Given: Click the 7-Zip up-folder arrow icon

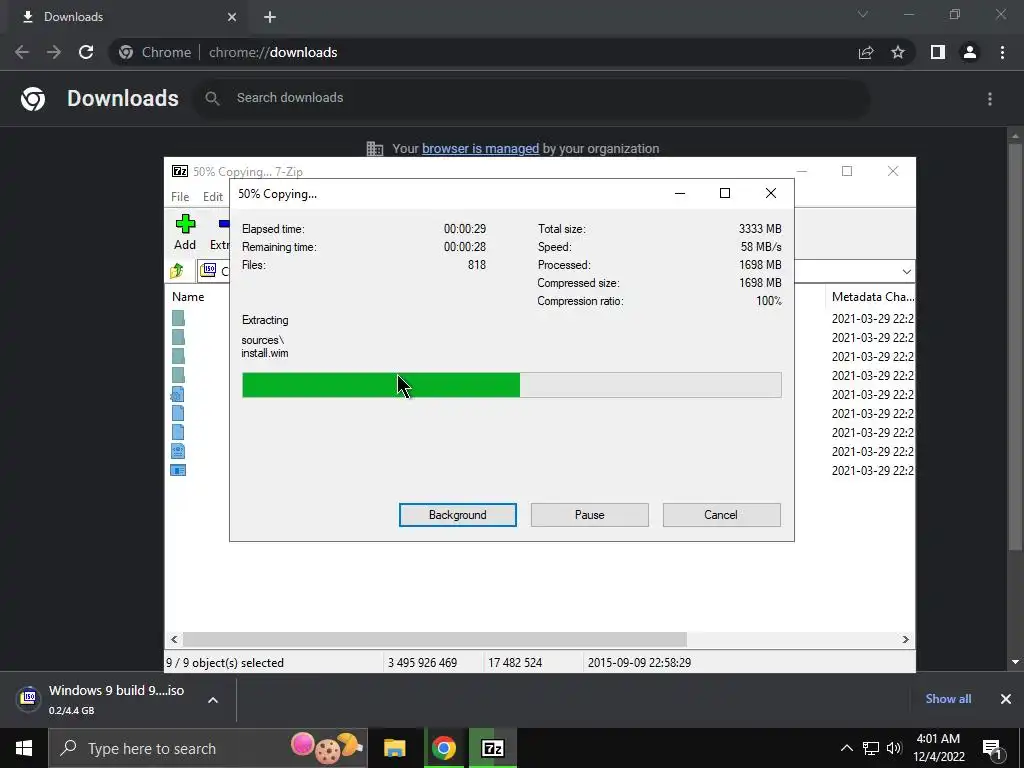Looking at the screenshot, I should click(177, 270).
